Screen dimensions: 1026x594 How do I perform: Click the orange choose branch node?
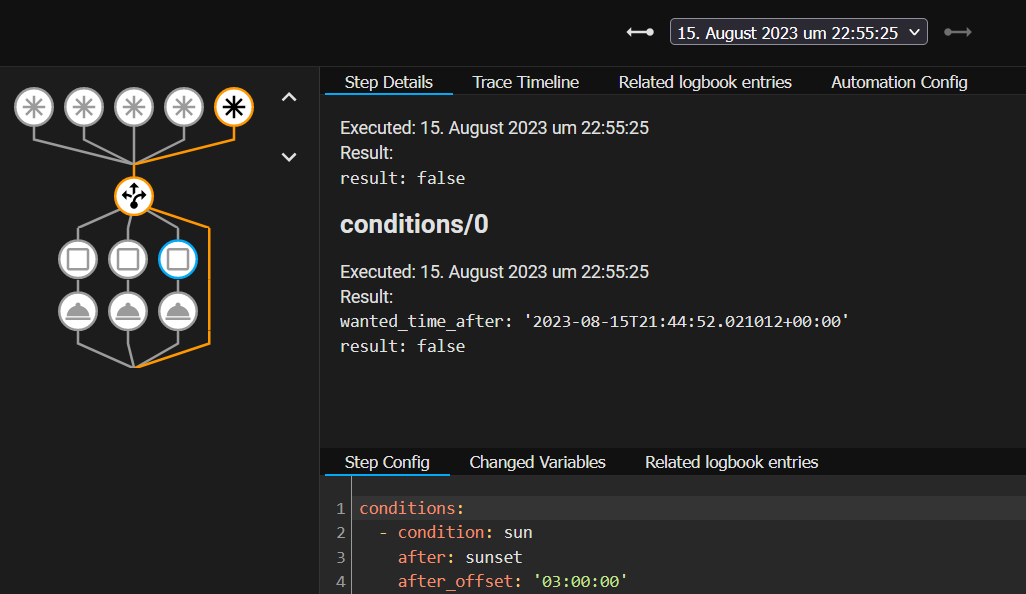[134, 196]
